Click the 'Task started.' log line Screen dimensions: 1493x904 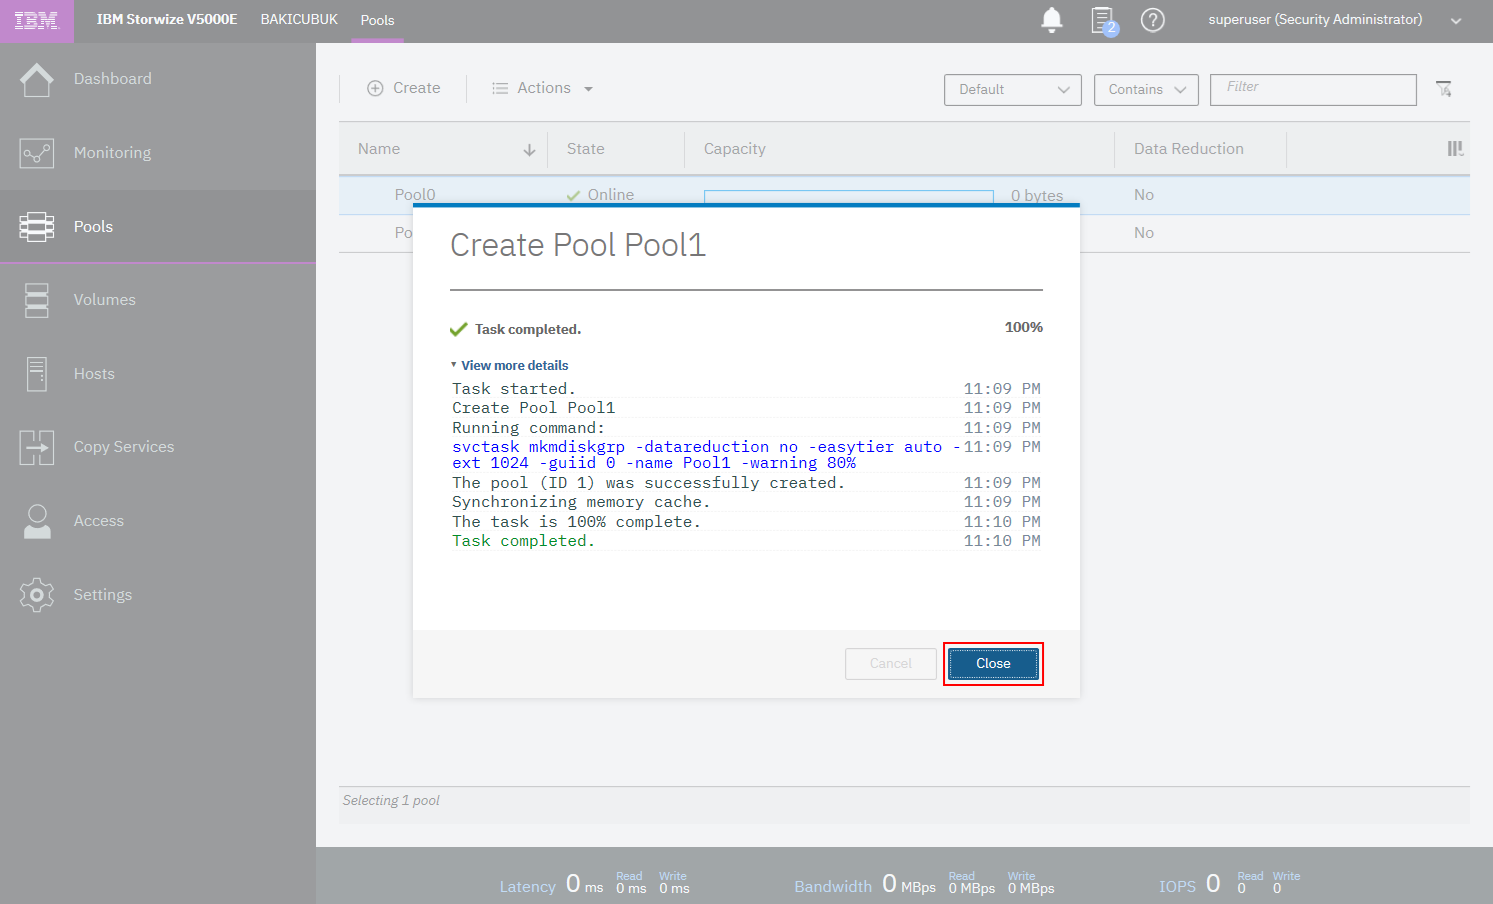coord(513,389)
